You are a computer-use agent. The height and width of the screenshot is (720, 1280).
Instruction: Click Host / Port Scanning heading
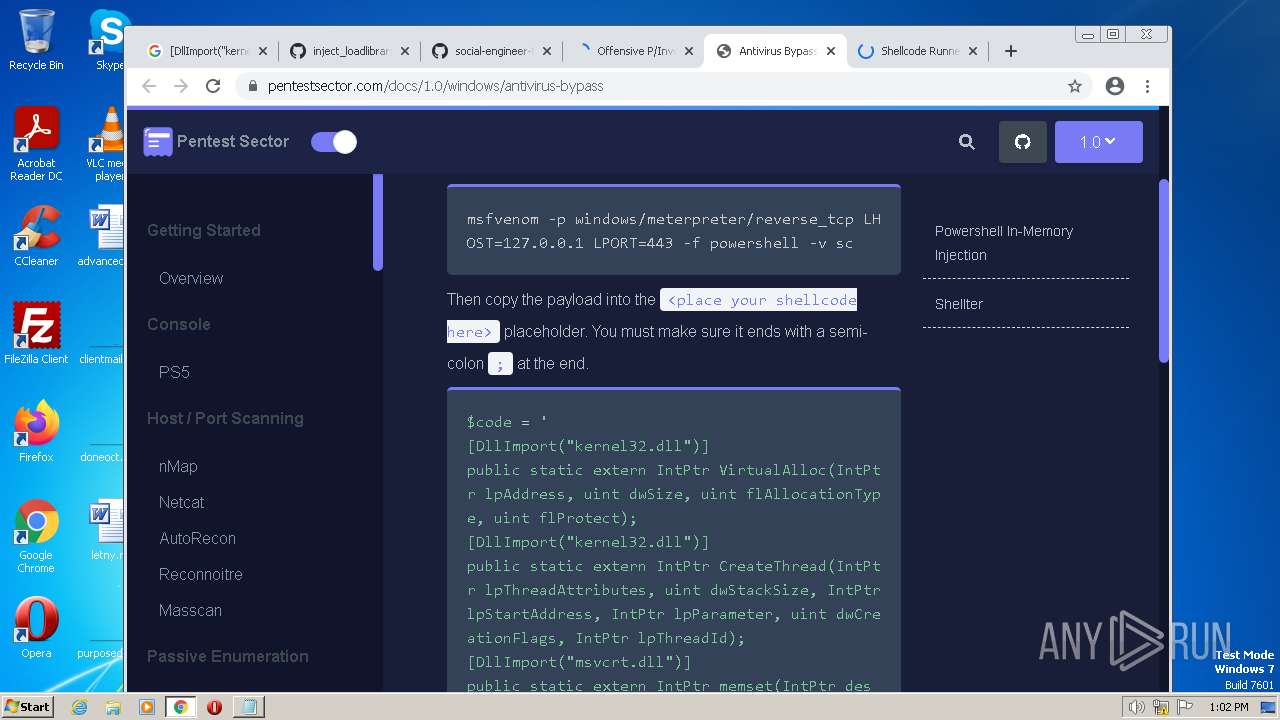pos(225,418)
